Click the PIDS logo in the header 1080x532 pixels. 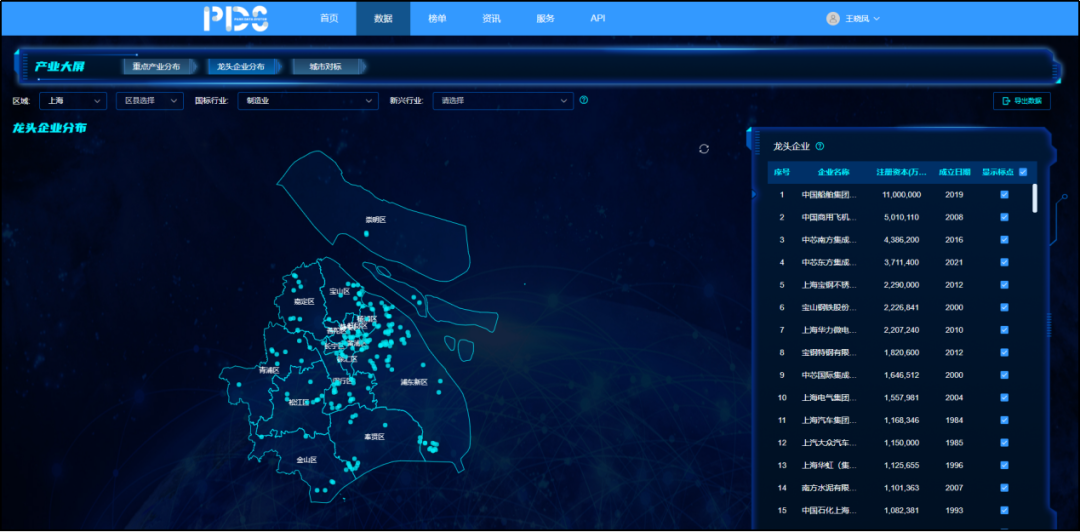point(241,18)
